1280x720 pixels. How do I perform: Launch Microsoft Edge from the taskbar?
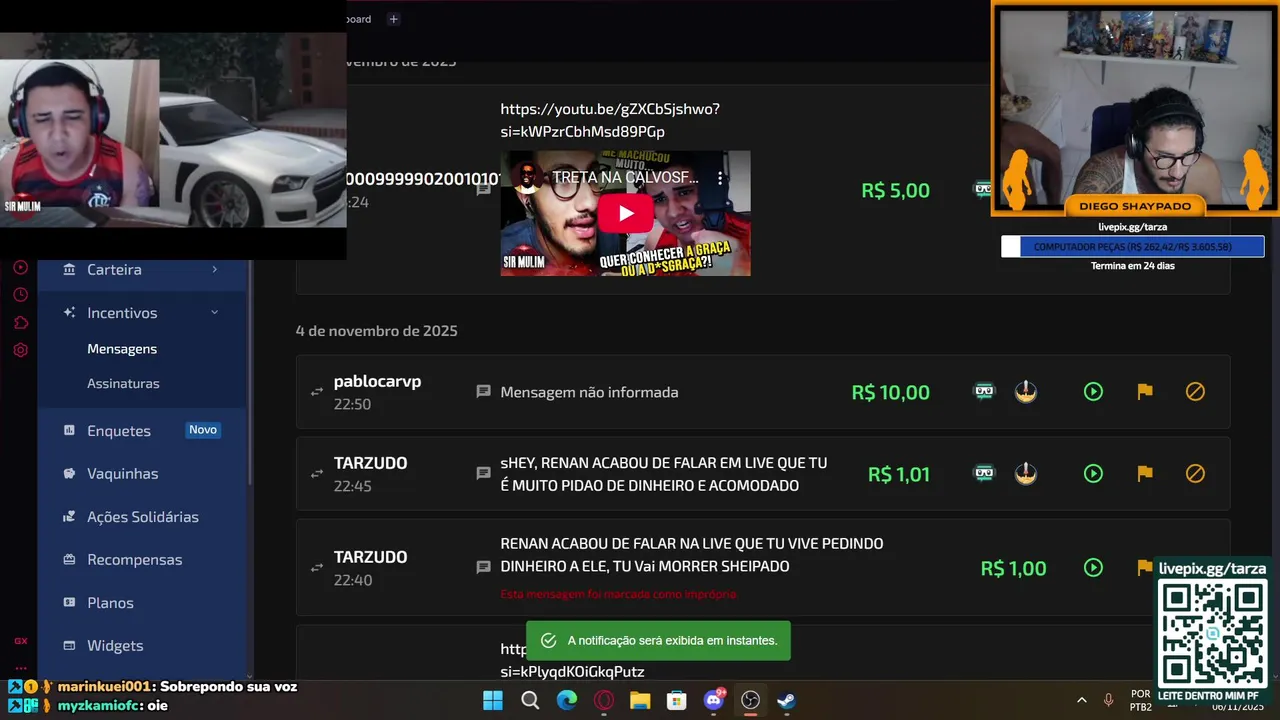[x=567, y=701]
